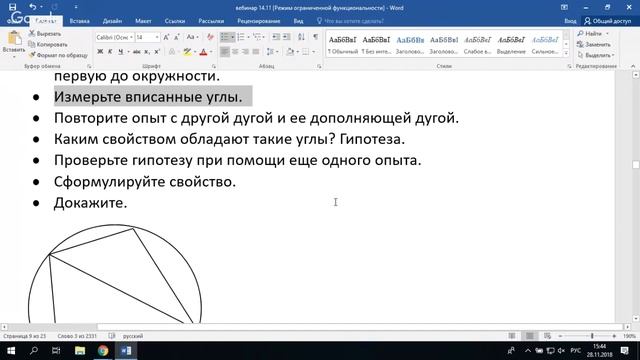
Task: Click the Undo arrow icon
Action: coord(33,7)
